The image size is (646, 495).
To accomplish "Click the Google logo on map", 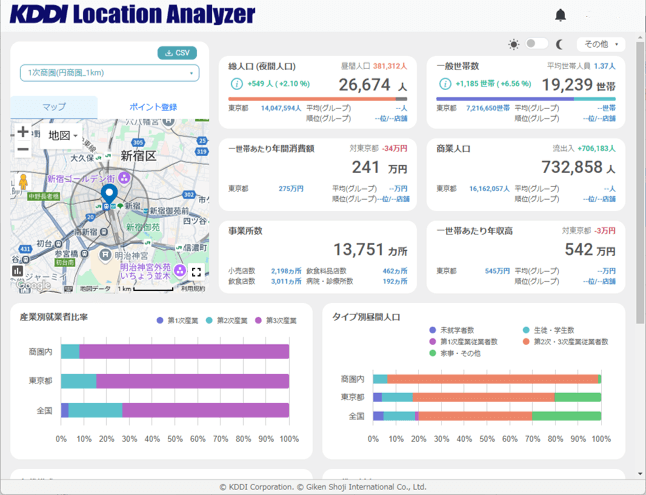I will point(34,285).
